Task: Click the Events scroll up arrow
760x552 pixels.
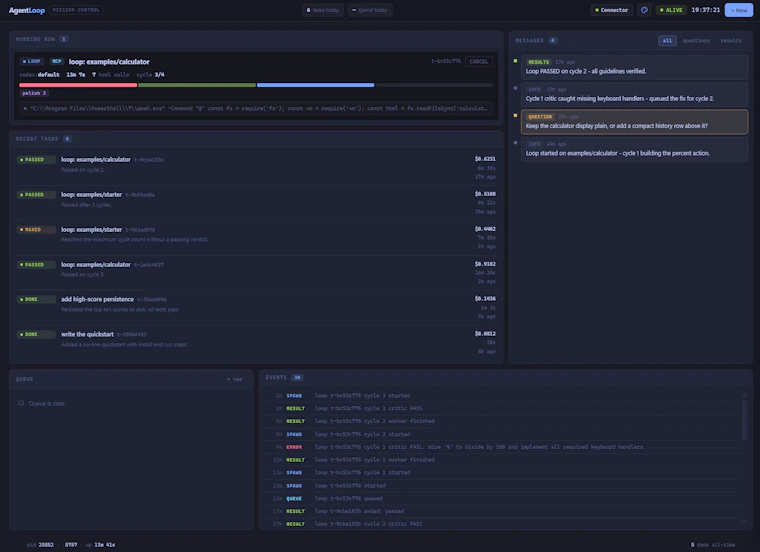Action: click(x=745, y=395)
